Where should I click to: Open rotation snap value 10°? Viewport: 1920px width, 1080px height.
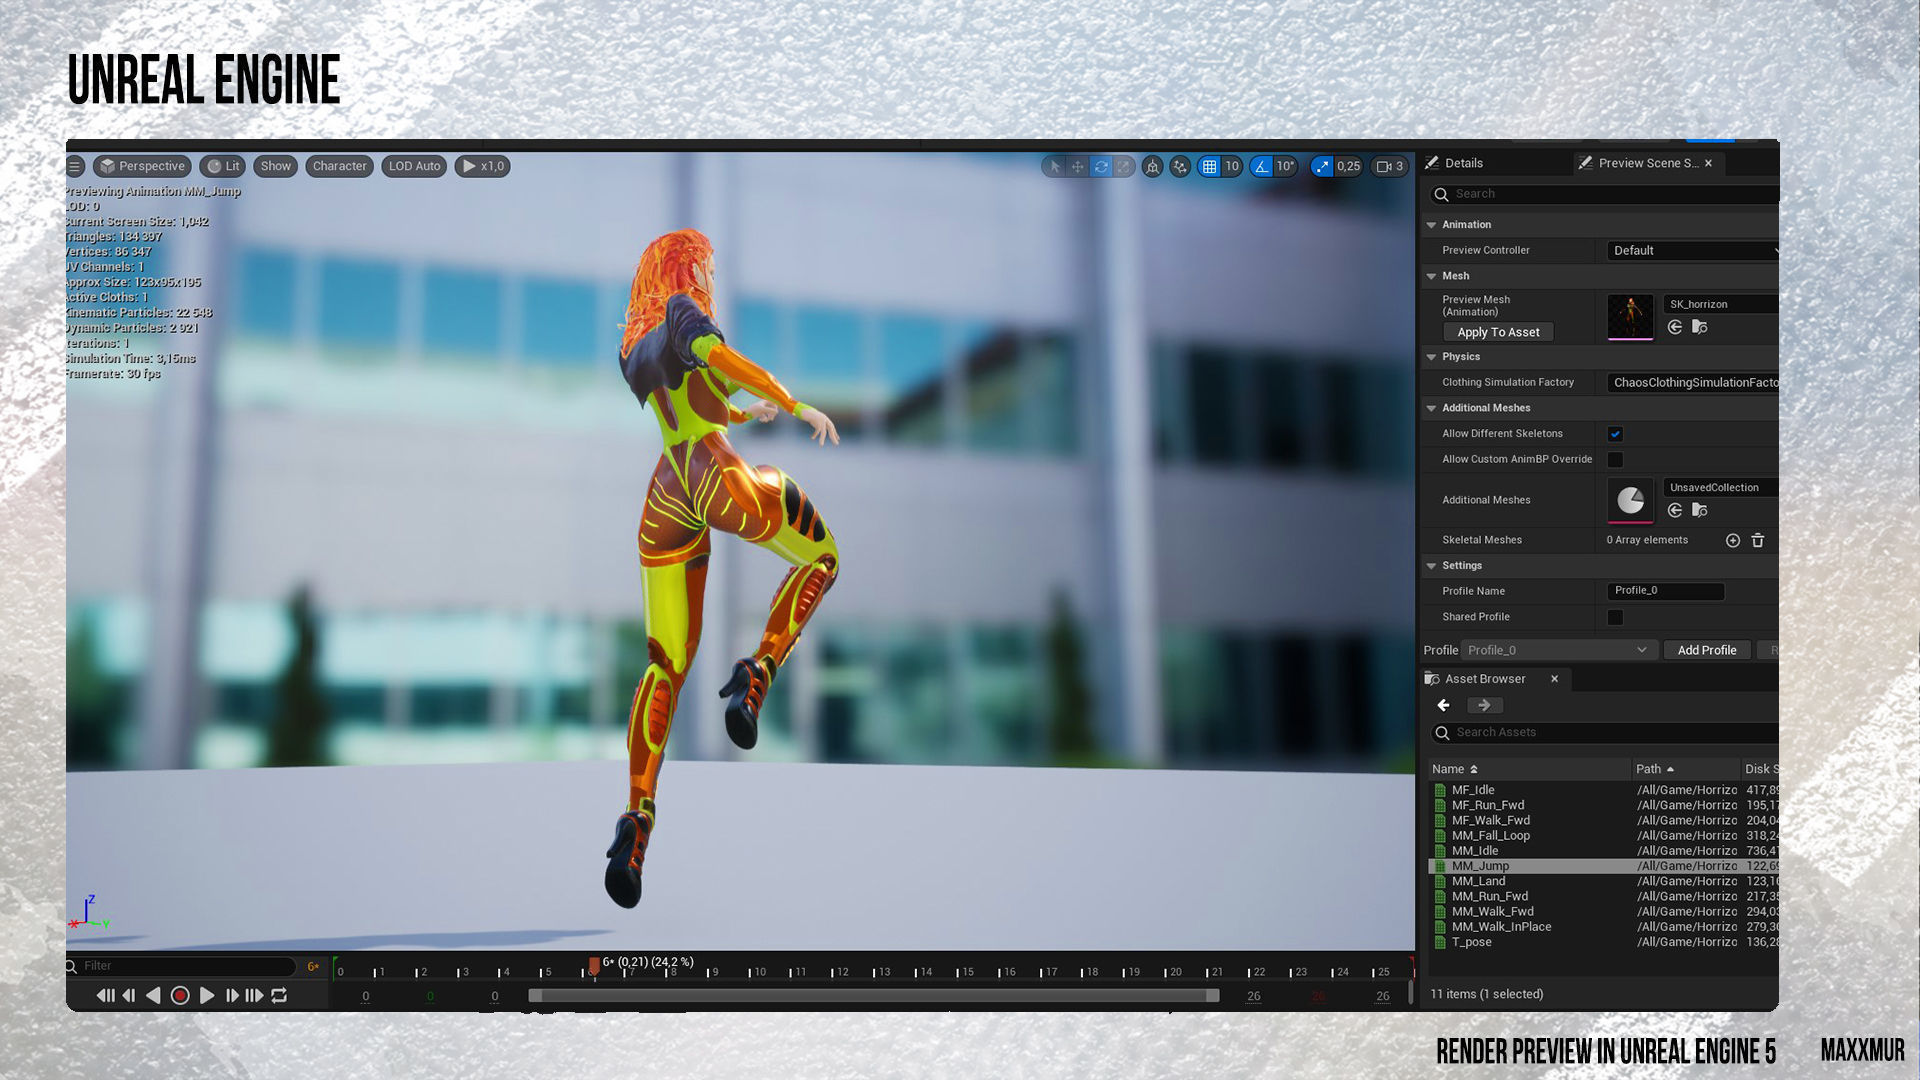coord(1285,166)
